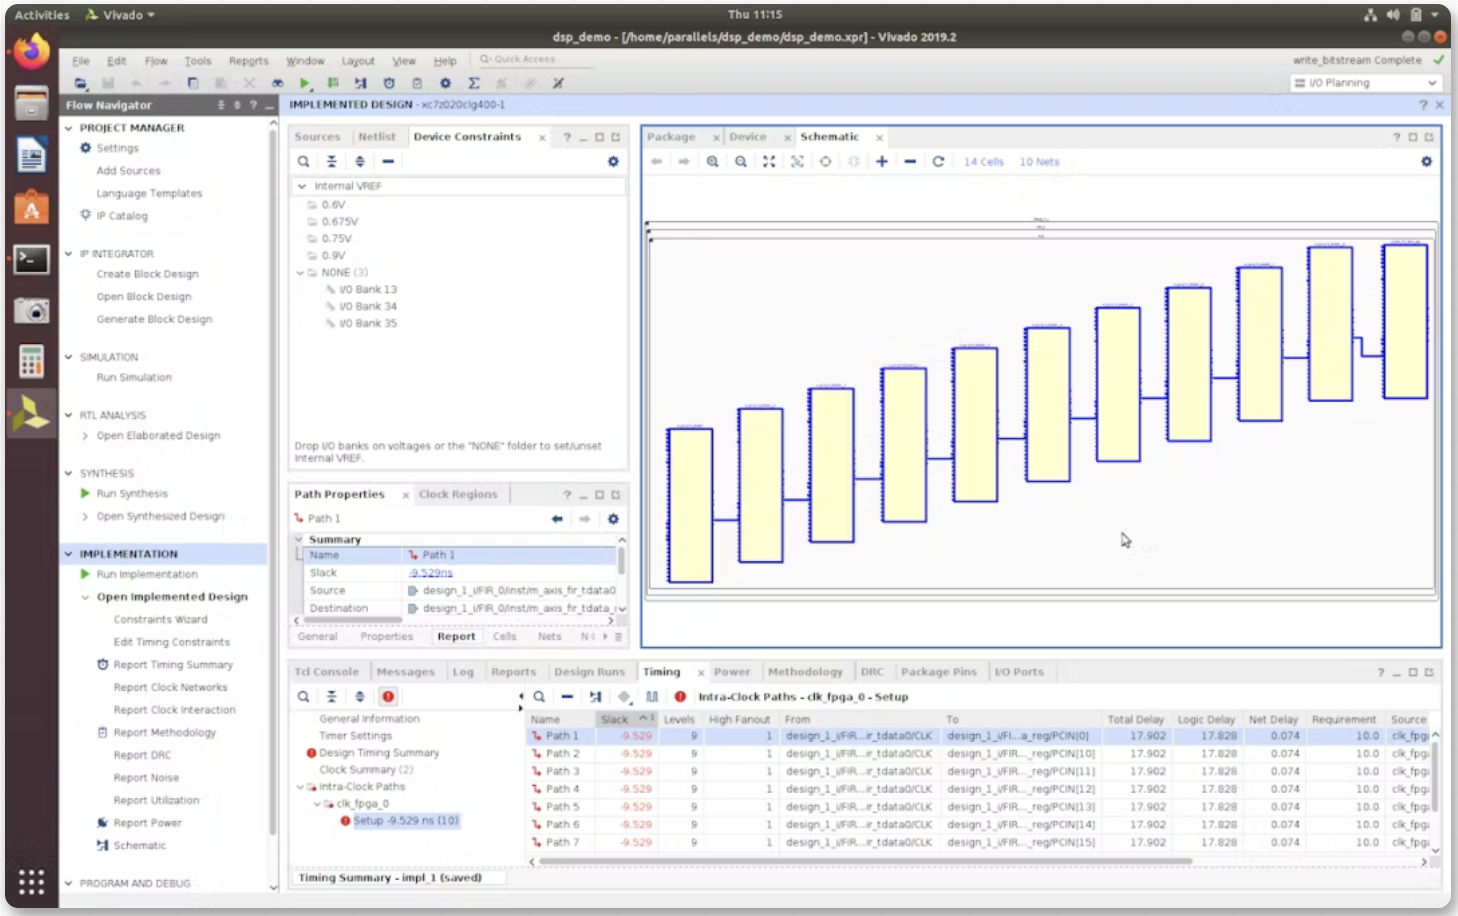
Task: Click the Quick Access search field
Action: [535, 59]
